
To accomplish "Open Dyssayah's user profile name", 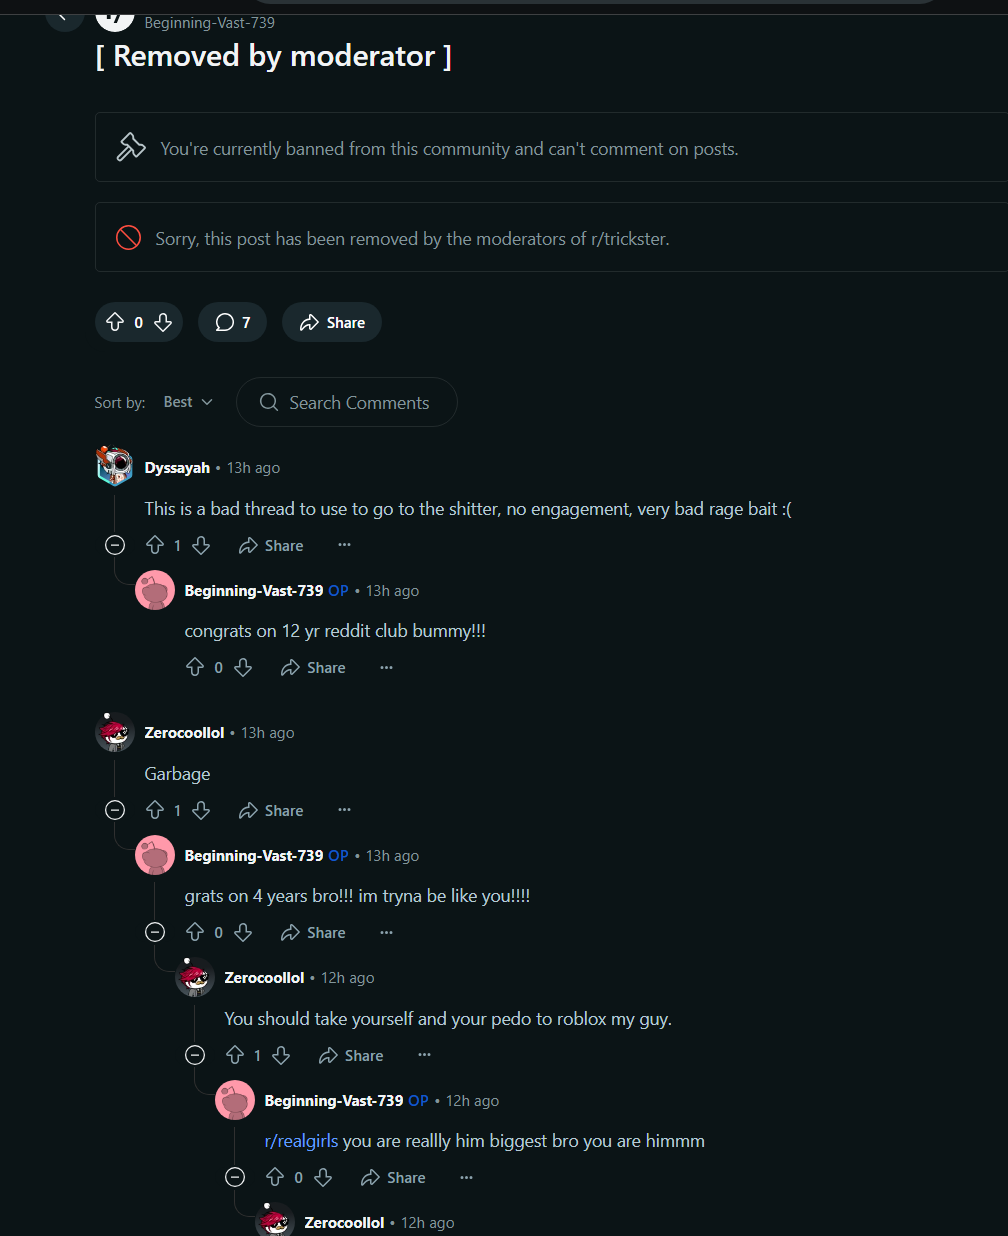I will [177, 468].
